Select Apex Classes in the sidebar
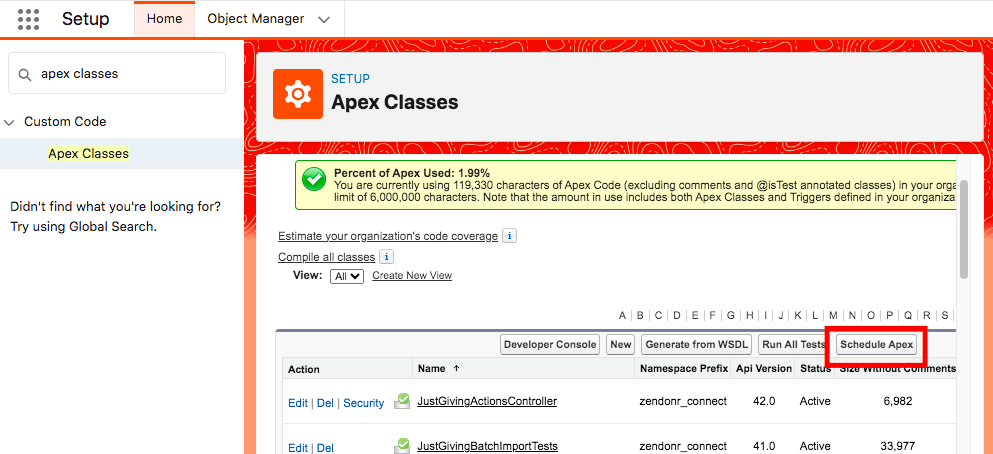993x454 pixels. pyautogui.click(x=89, y=154)
